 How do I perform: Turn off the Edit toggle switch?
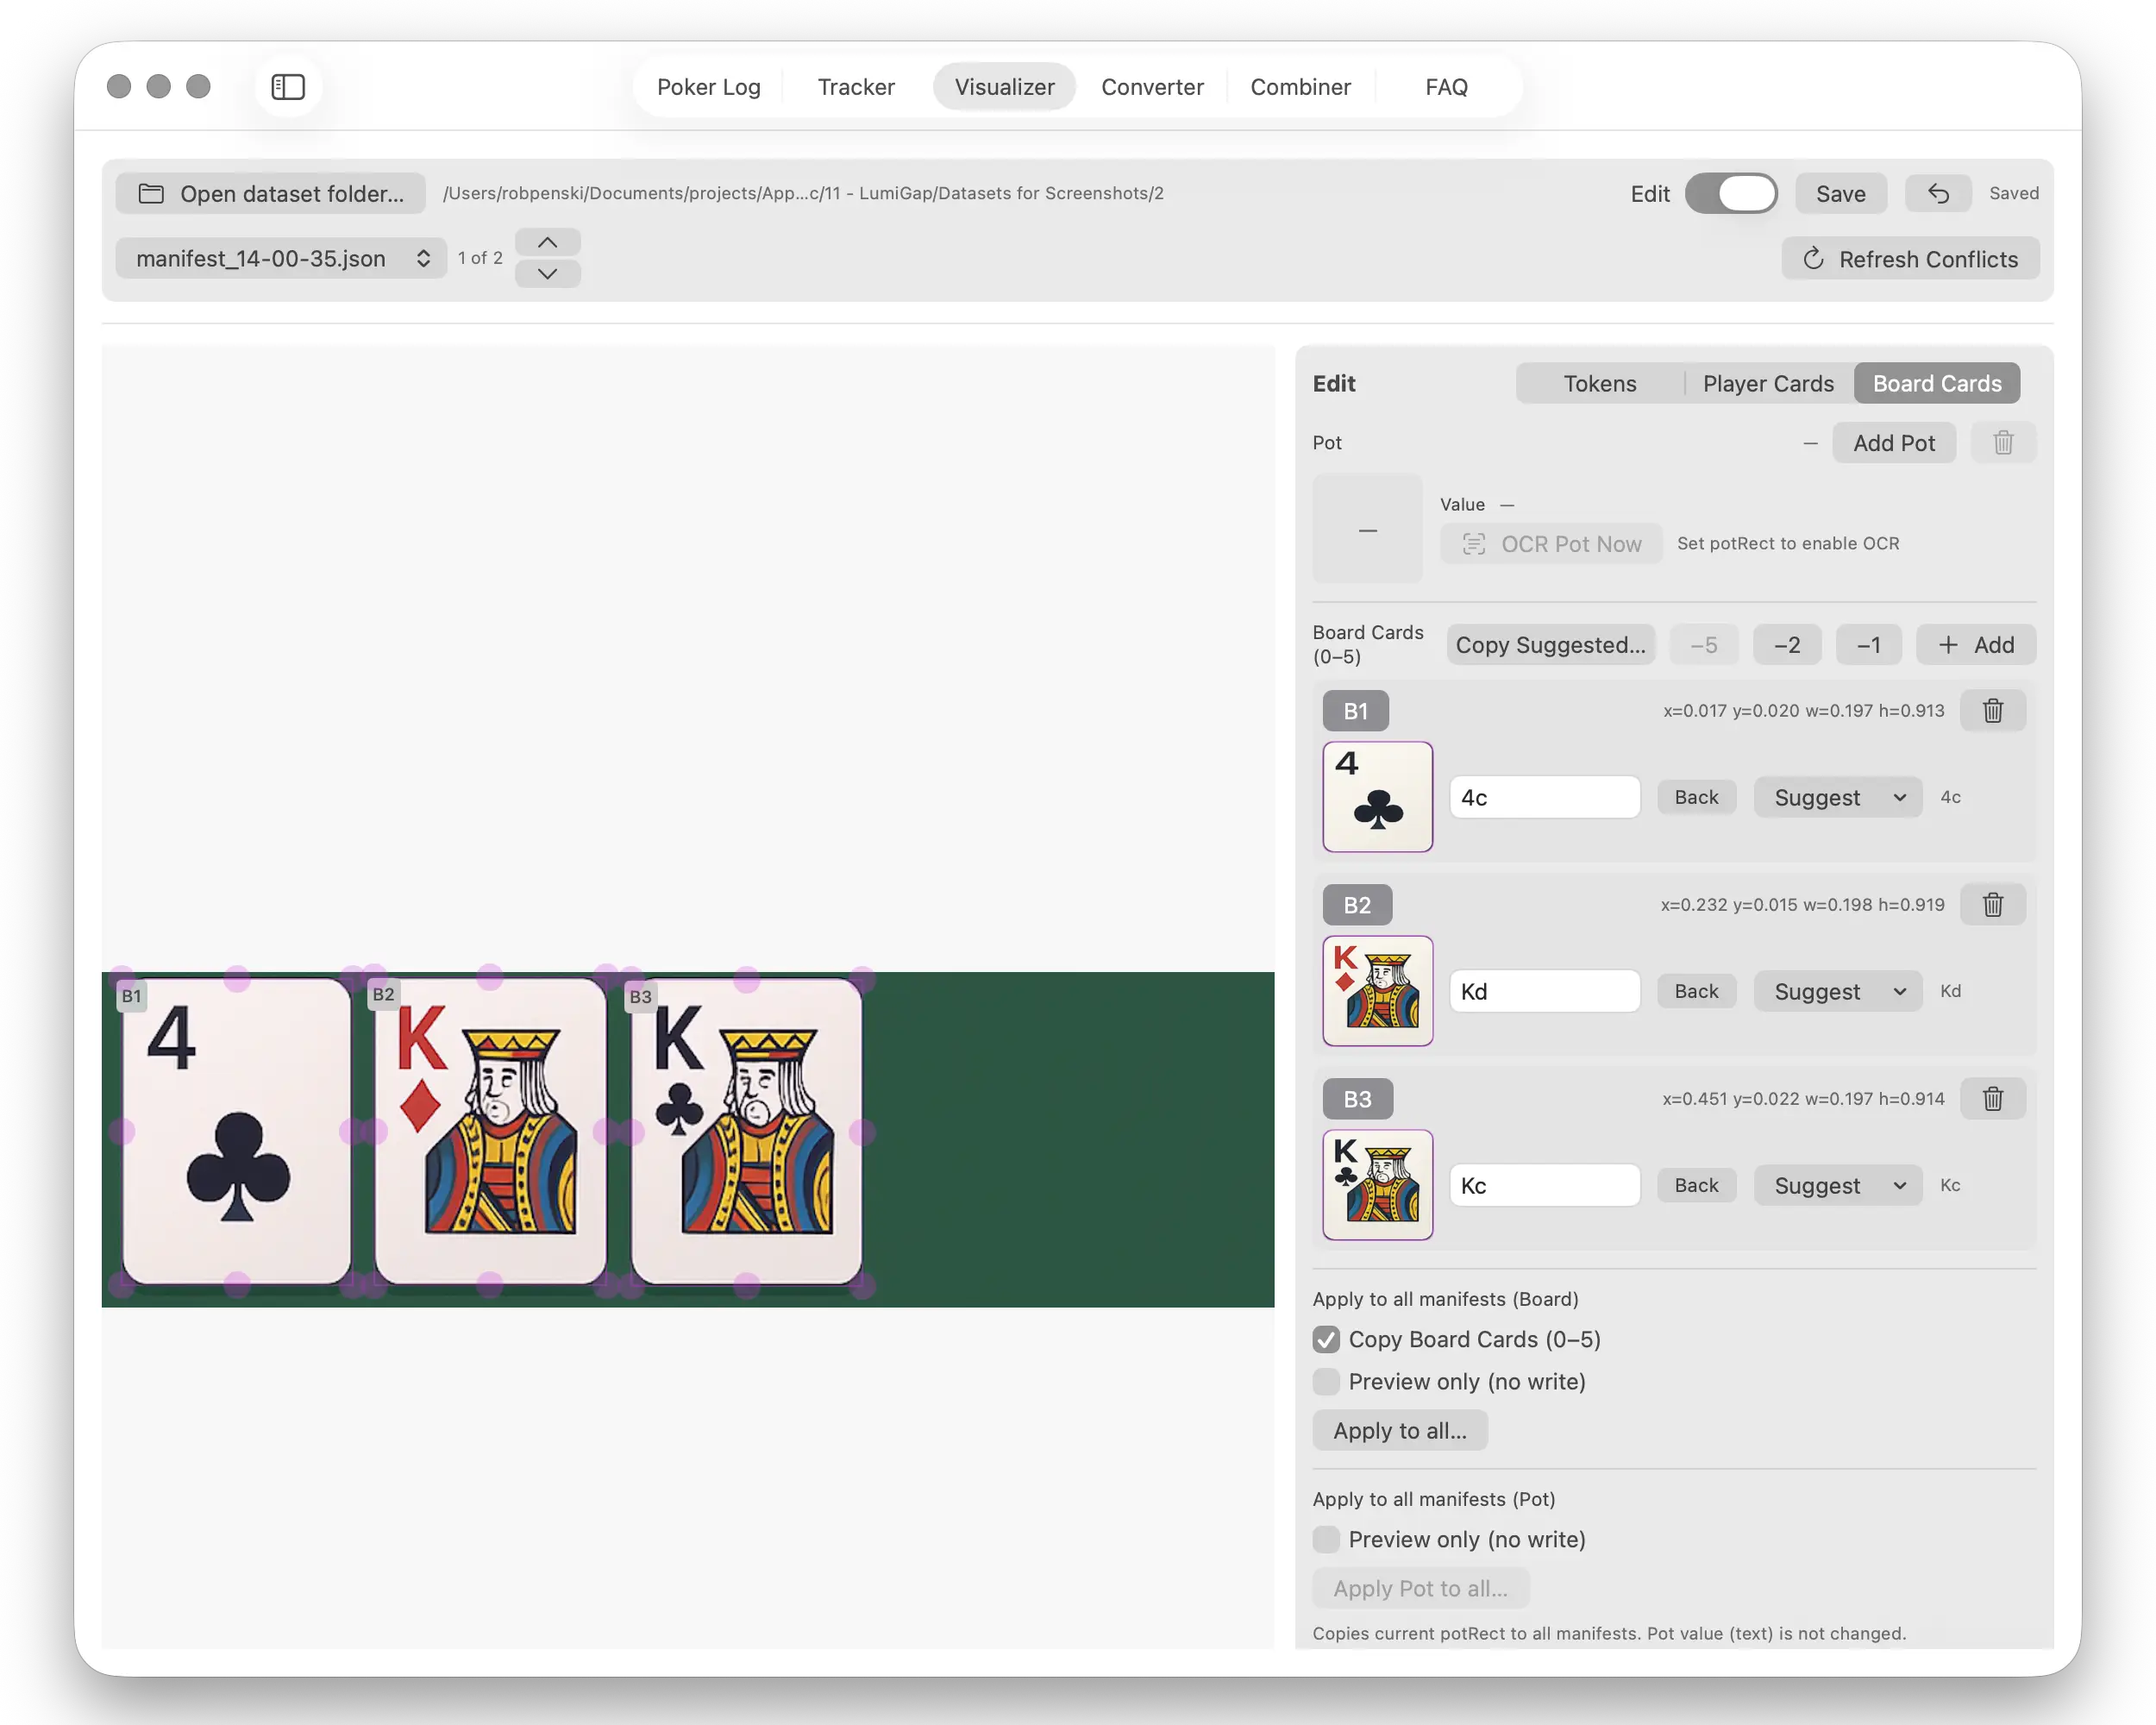tap(1733, 193)
